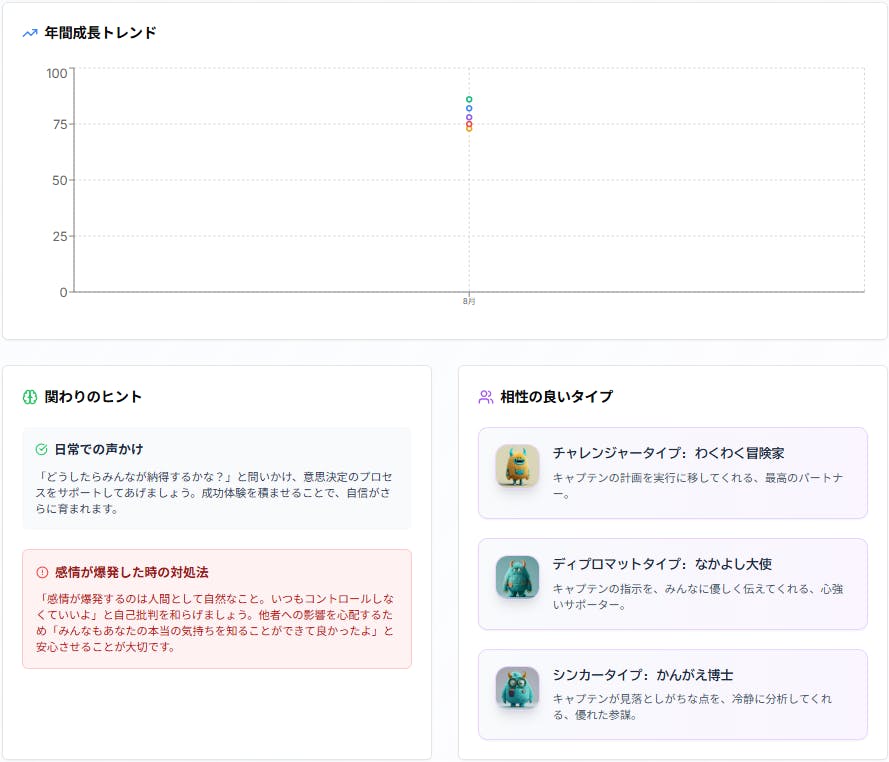Click the teal monster avatar for ディプロマットタイプ
This screenshot has height=762, width=889.
517,577
